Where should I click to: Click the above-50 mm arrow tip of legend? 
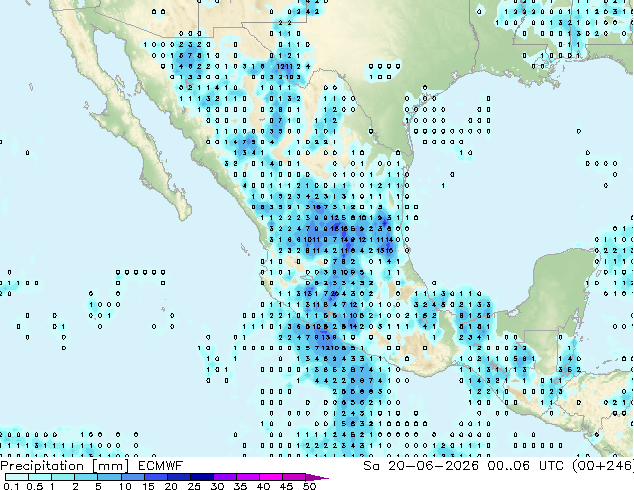pyautogui.click(x=317, y=477)
